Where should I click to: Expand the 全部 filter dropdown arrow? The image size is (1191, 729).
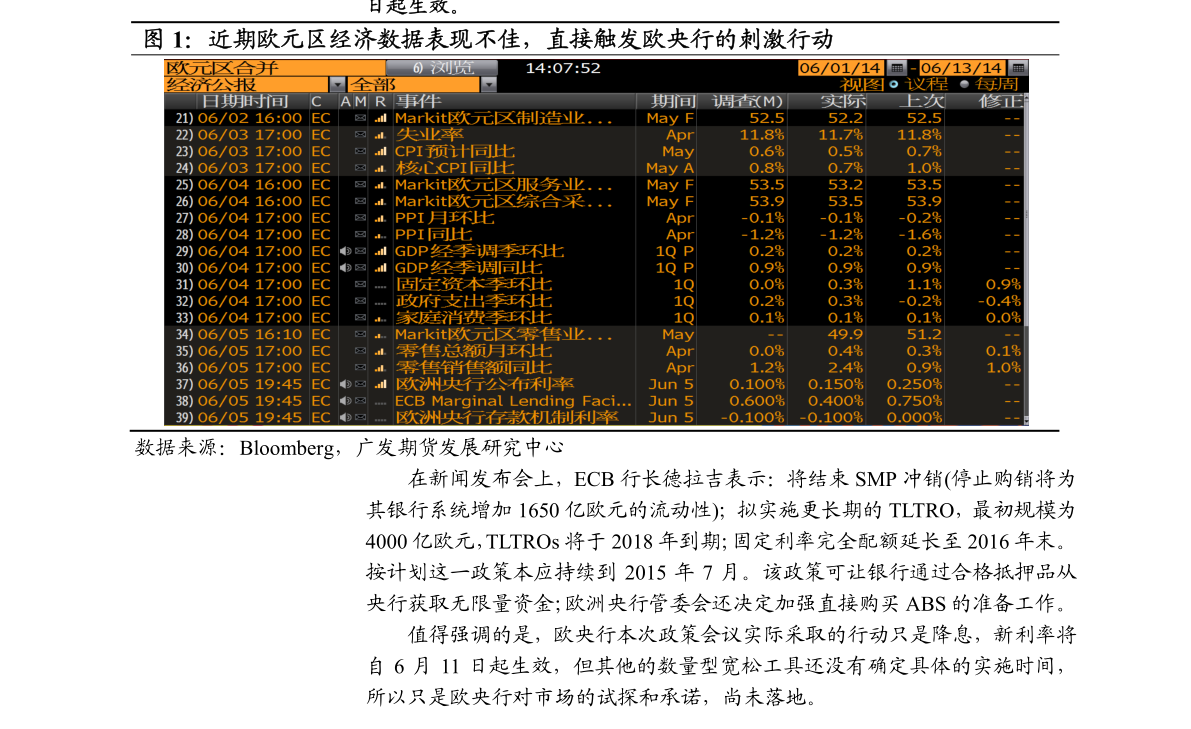488,85
